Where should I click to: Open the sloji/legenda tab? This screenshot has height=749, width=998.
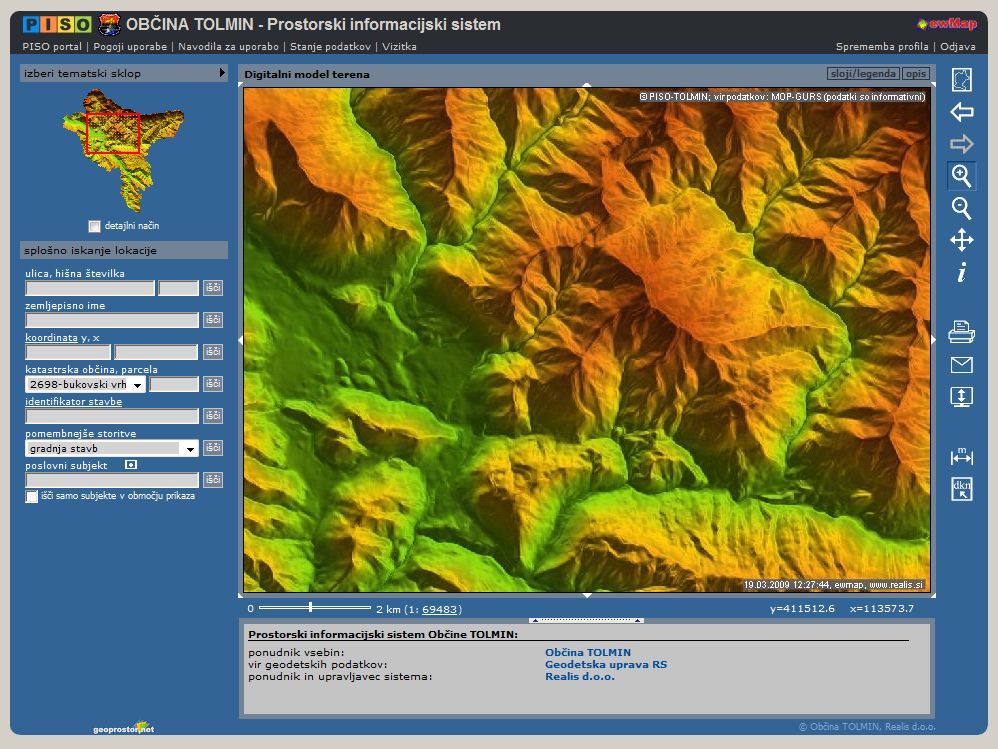pyautogui.click(x=863, y=74)
